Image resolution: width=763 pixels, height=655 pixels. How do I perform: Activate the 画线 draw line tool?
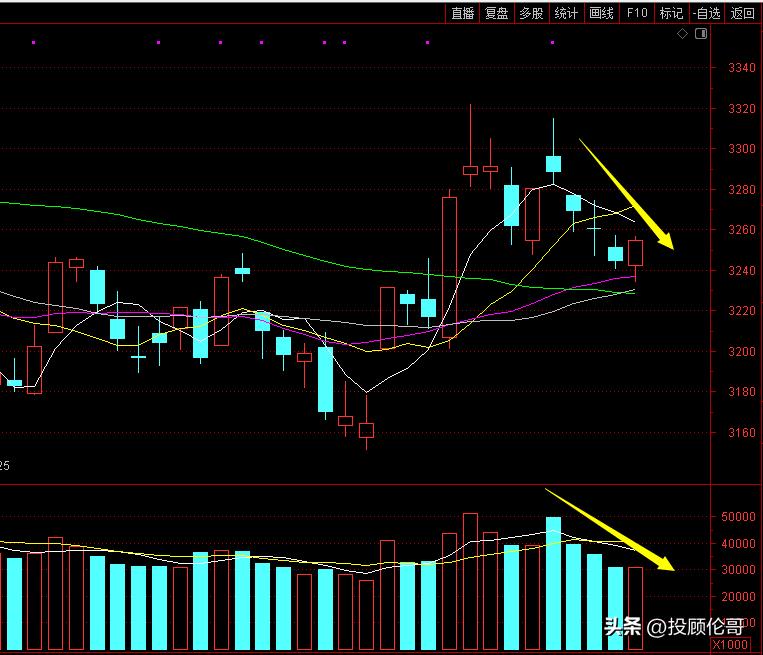point(601,13)
